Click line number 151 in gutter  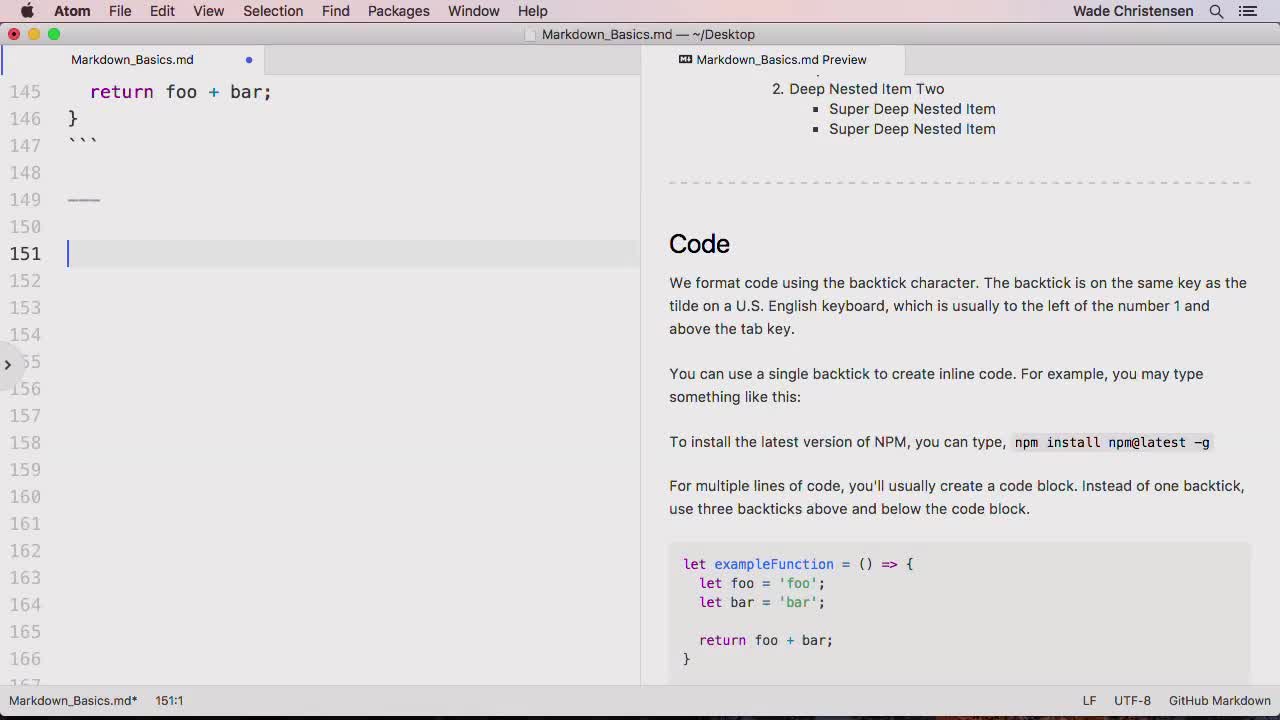(25, 254)
